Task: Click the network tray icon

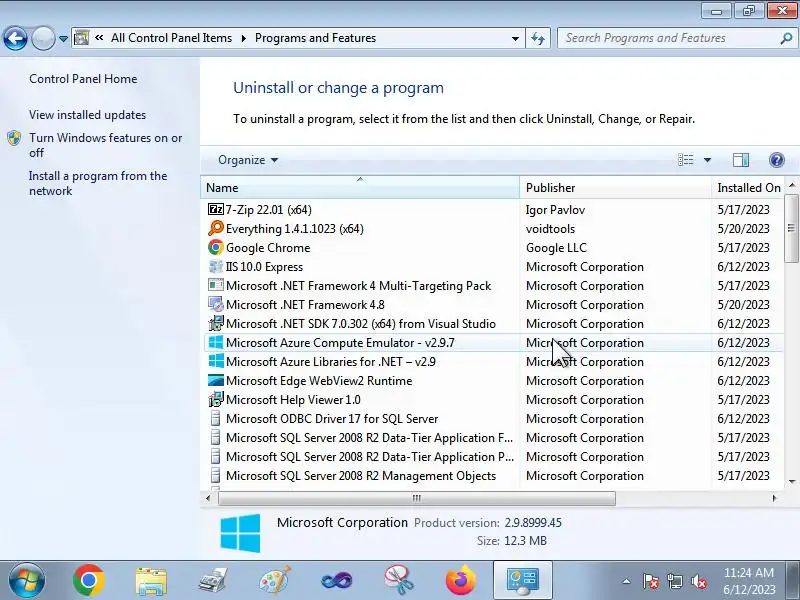Action: click(674, 581)
